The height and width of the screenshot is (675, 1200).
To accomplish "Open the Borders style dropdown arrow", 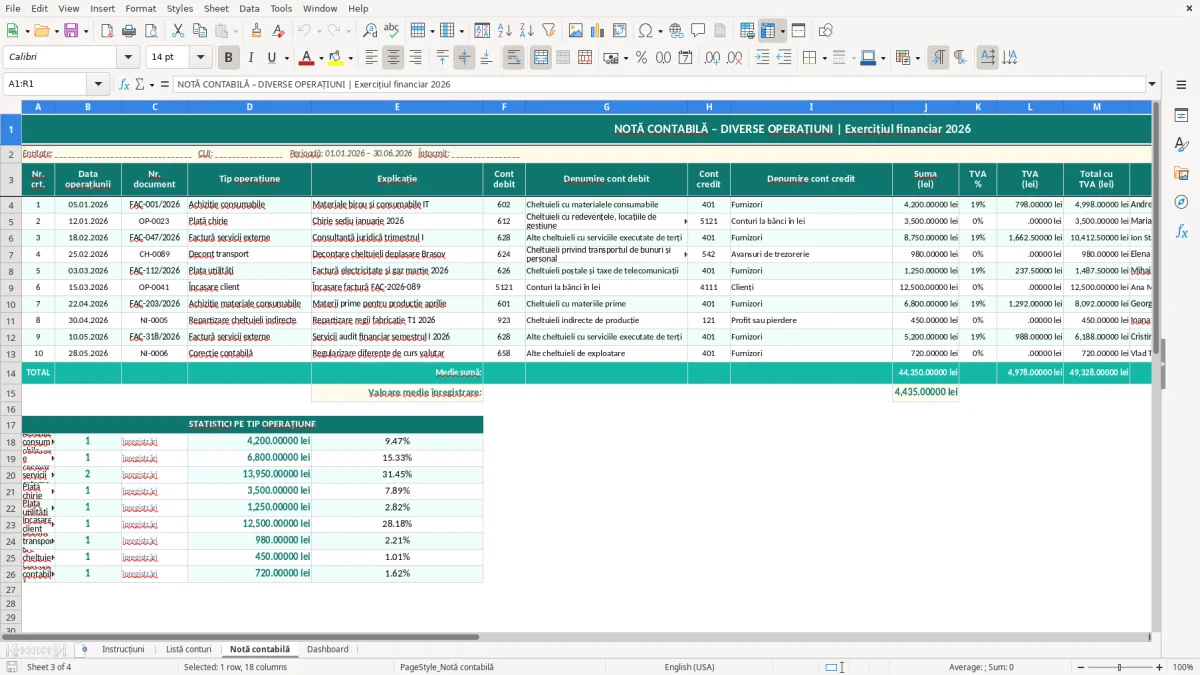I will [826, 58].
